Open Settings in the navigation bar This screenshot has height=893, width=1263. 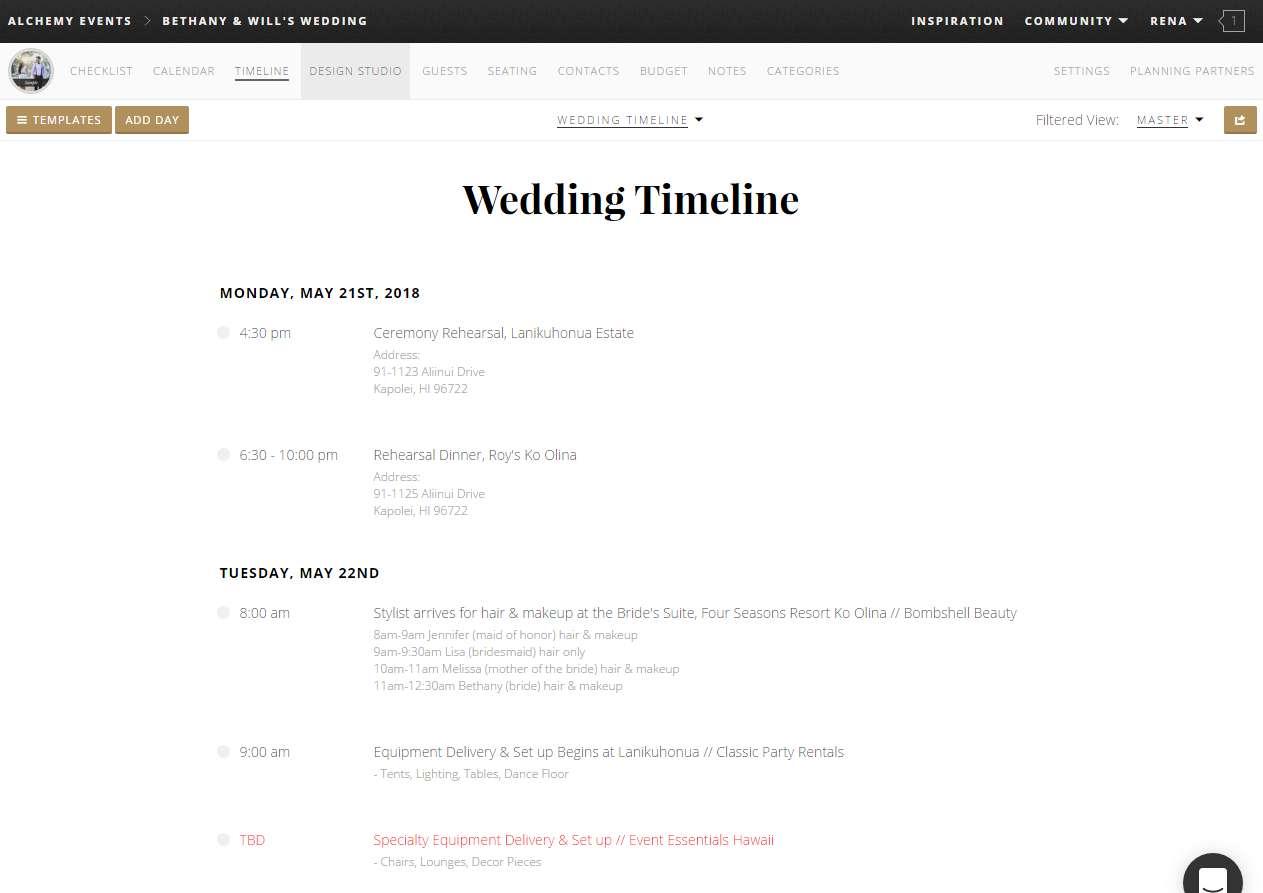tap(1082, 71)
